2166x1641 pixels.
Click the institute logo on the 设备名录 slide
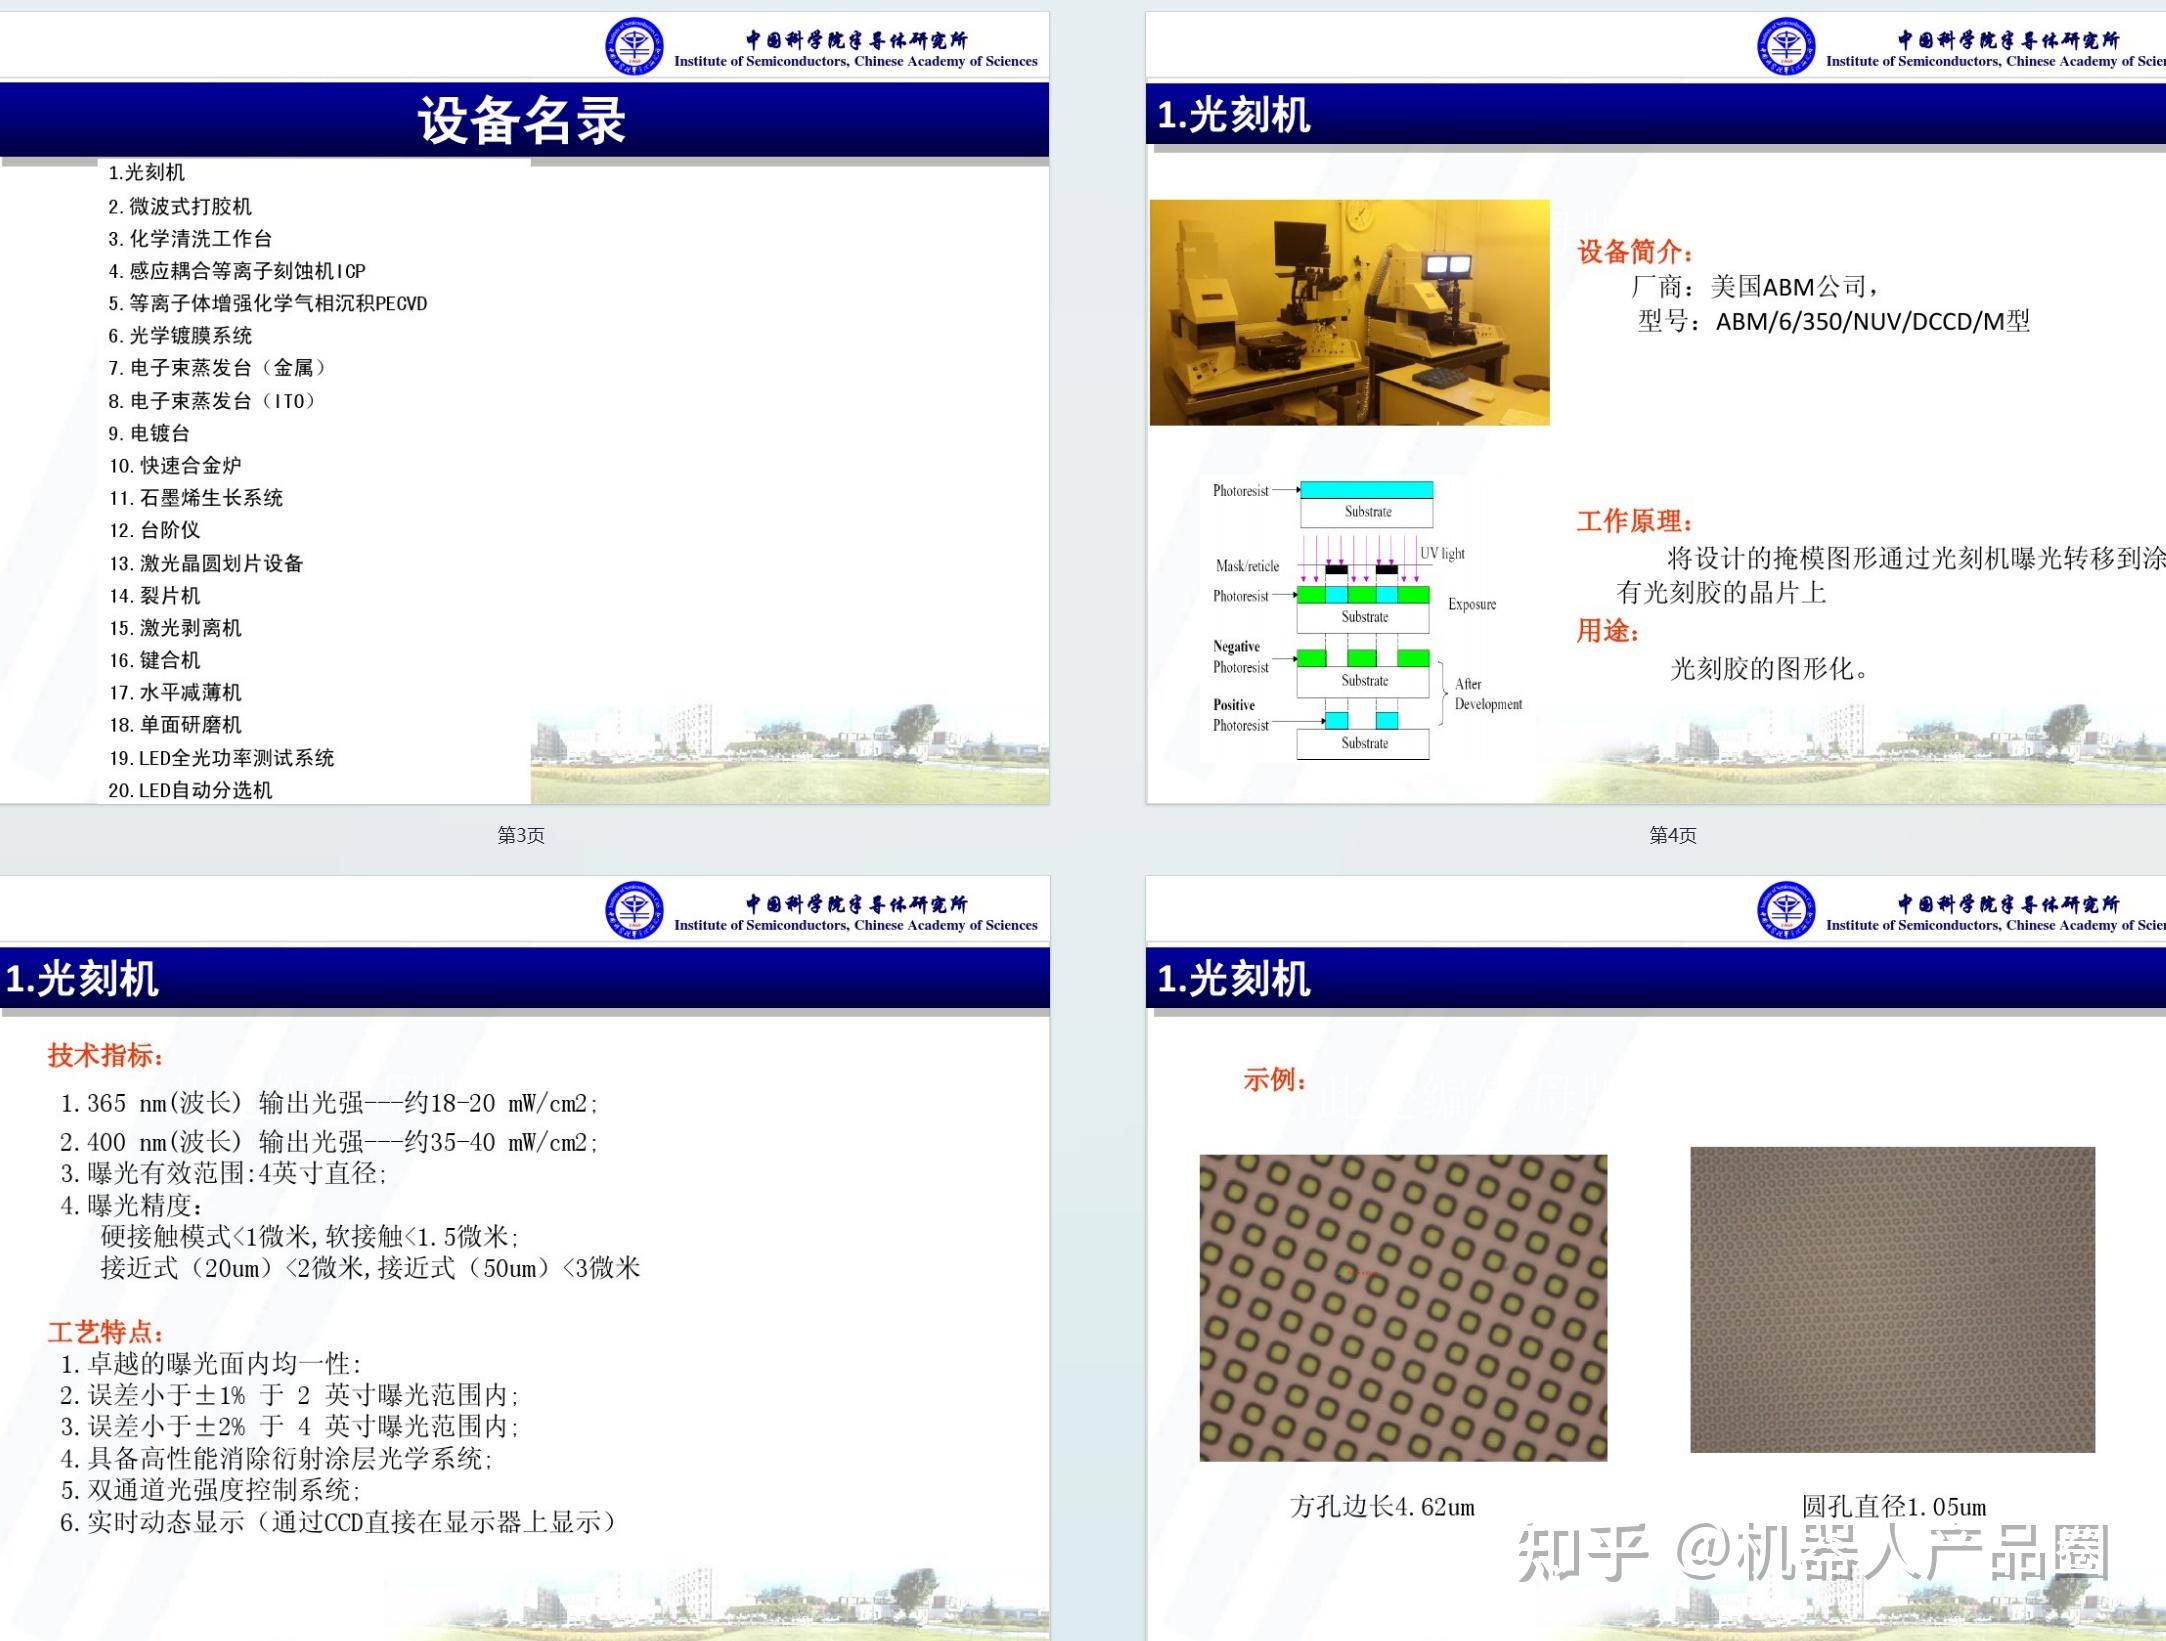coord(634,46)
